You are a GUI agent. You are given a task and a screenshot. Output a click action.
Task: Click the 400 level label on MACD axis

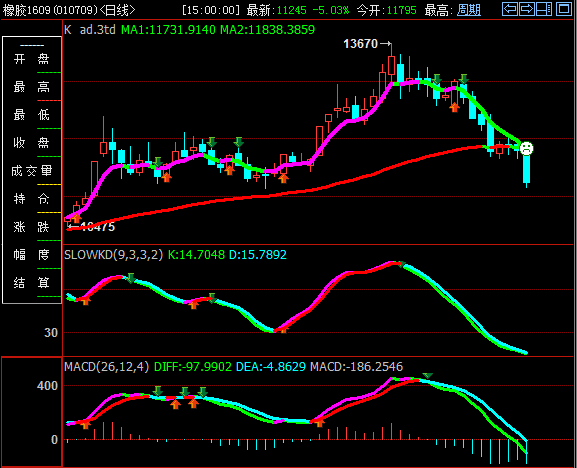(x=47, y=386)
